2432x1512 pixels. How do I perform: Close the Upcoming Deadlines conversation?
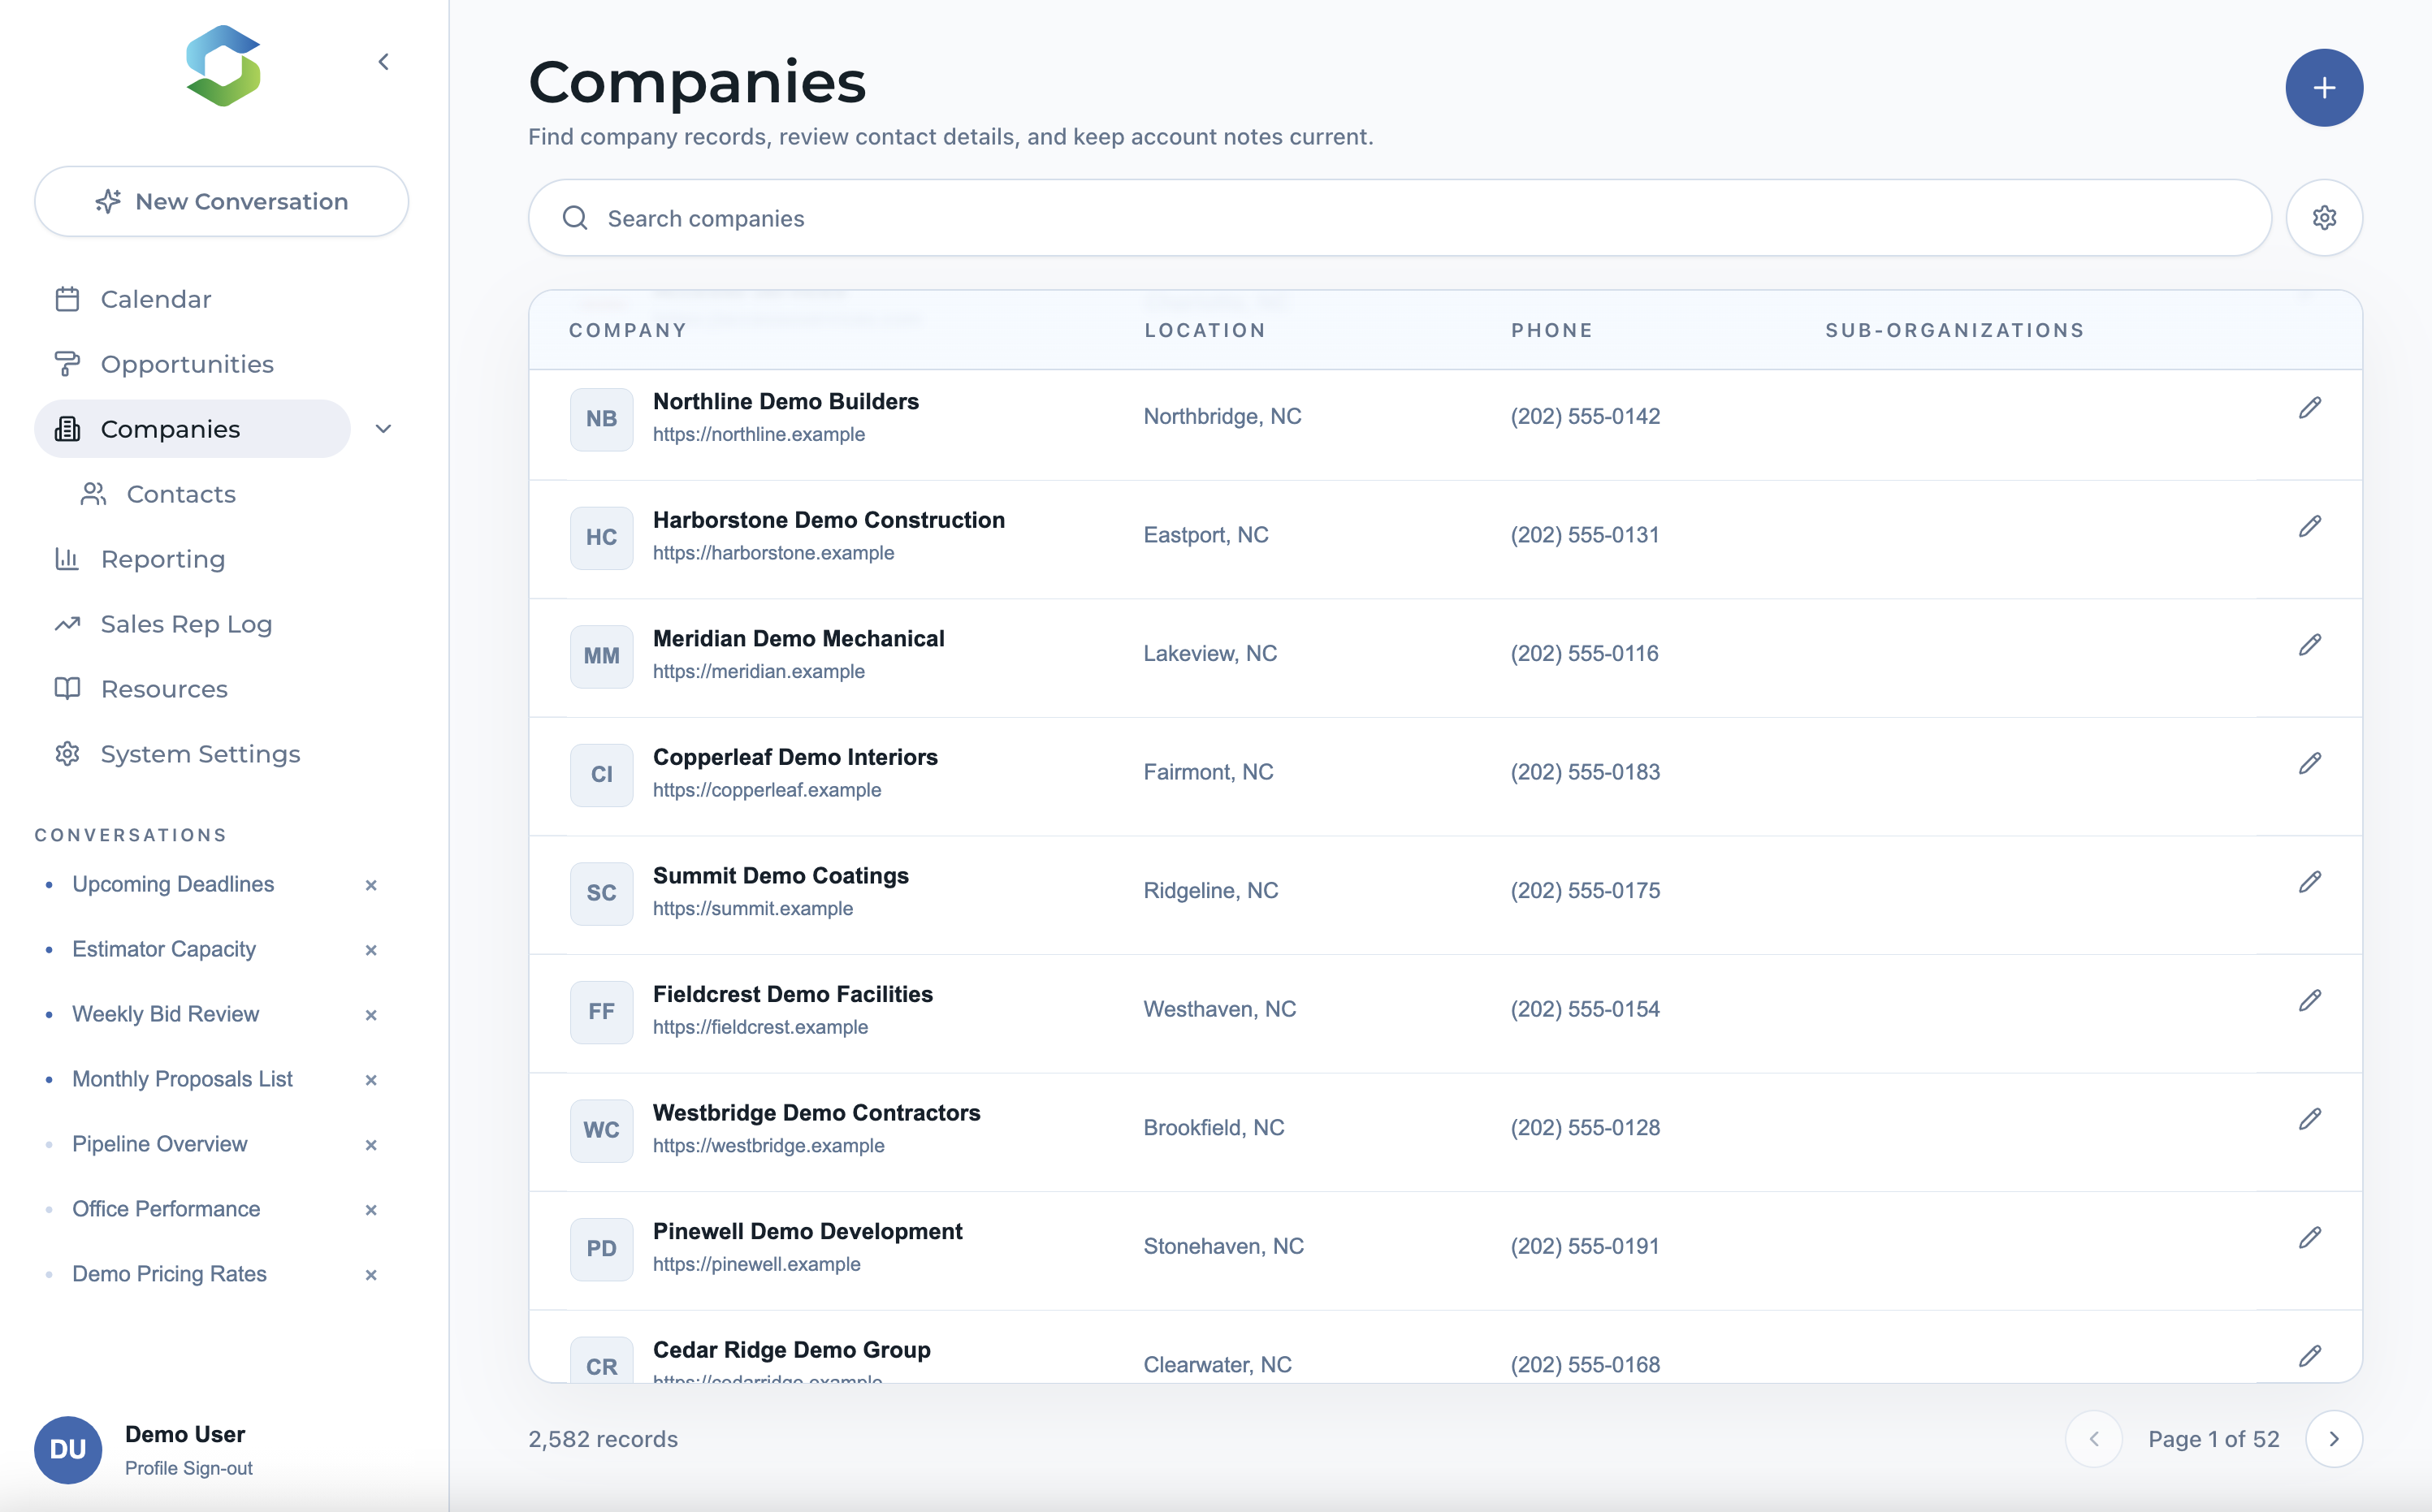371,885
